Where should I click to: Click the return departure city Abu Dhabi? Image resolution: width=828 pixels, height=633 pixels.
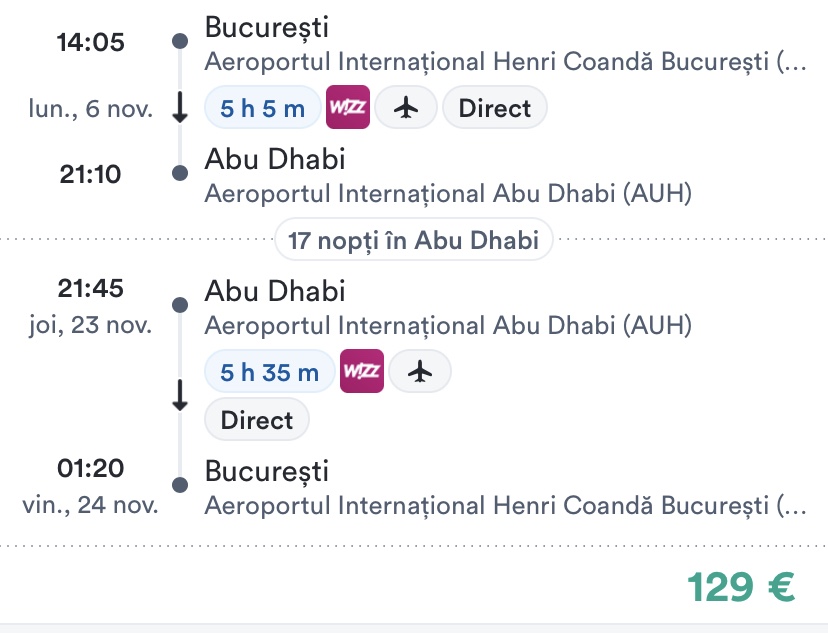pyautogui.click(x=275, y=292)
